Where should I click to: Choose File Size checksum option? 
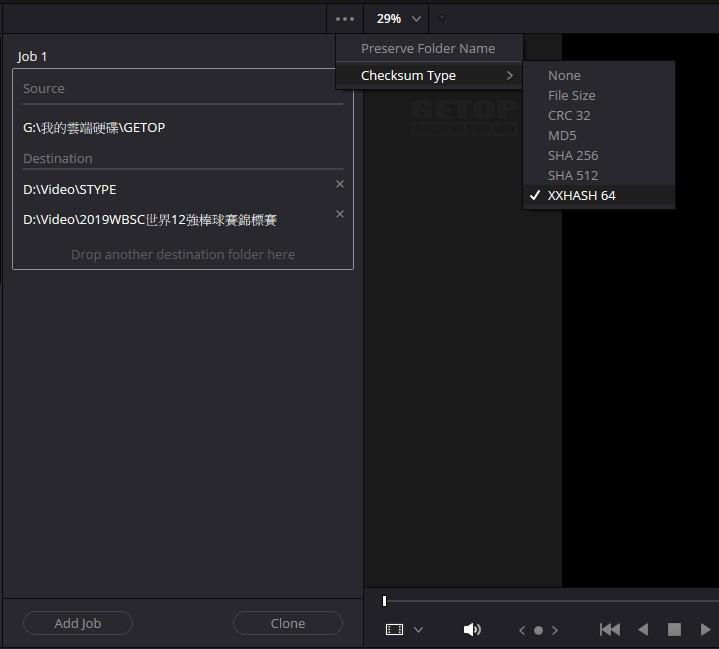(598, 95)
